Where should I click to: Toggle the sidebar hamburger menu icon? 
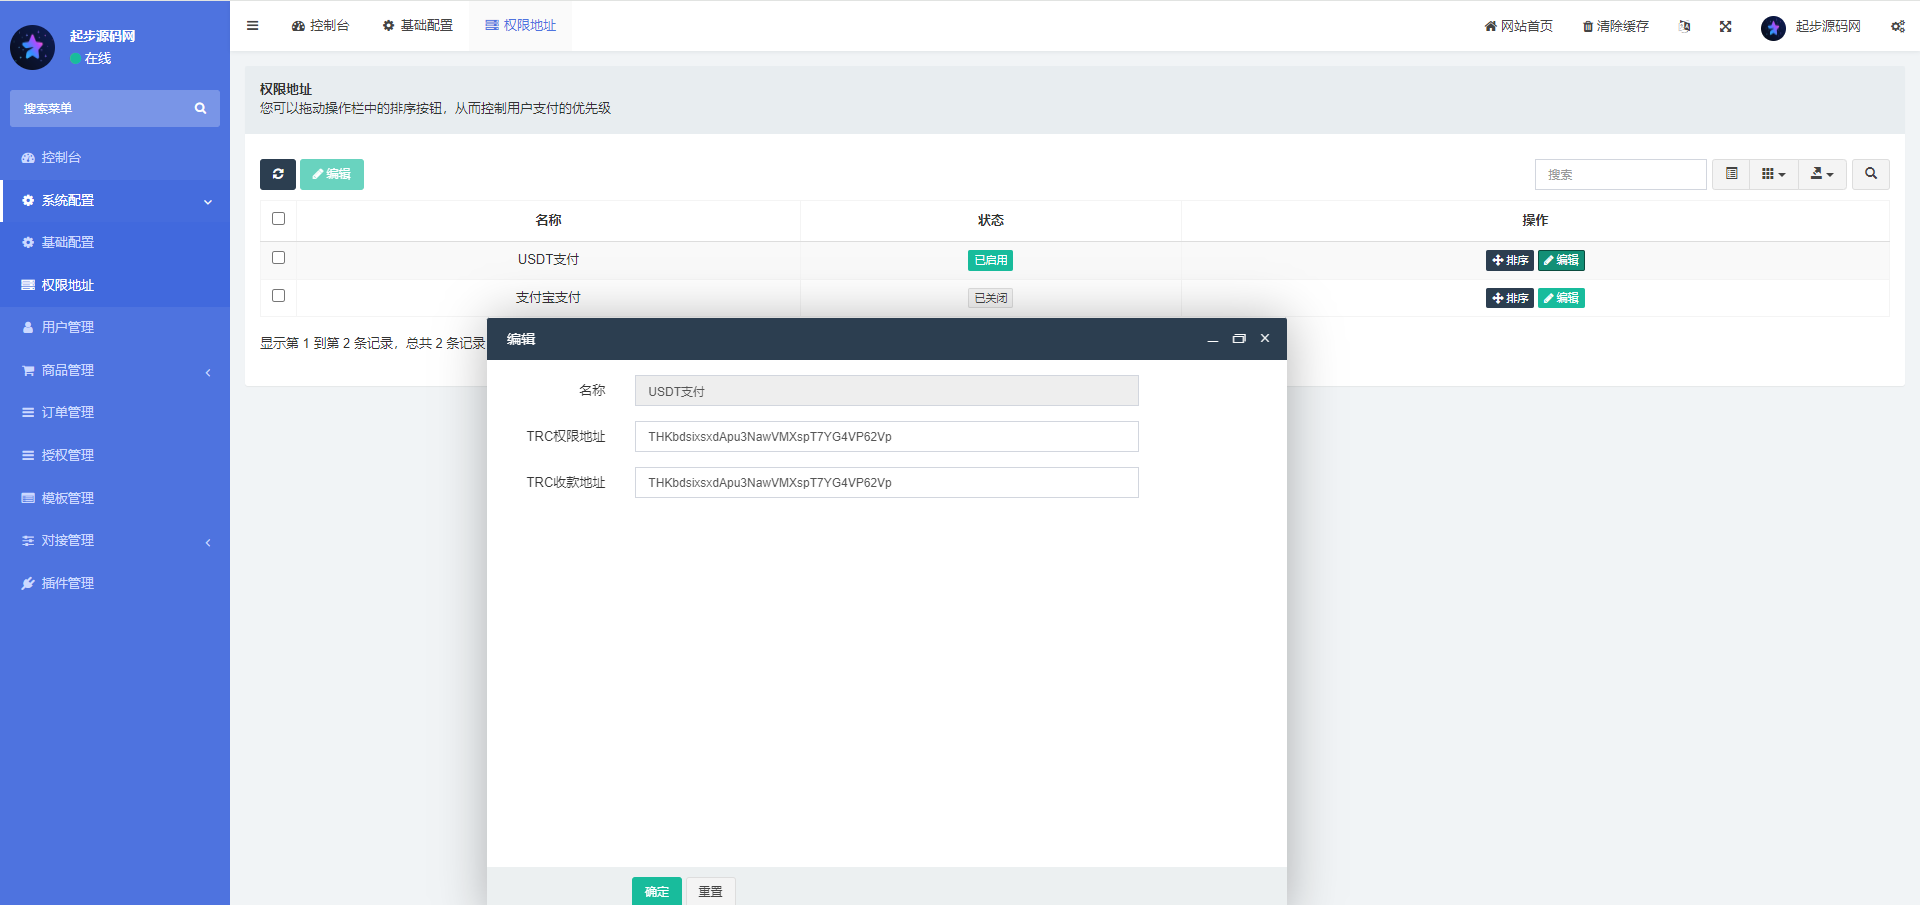[253, 26]
